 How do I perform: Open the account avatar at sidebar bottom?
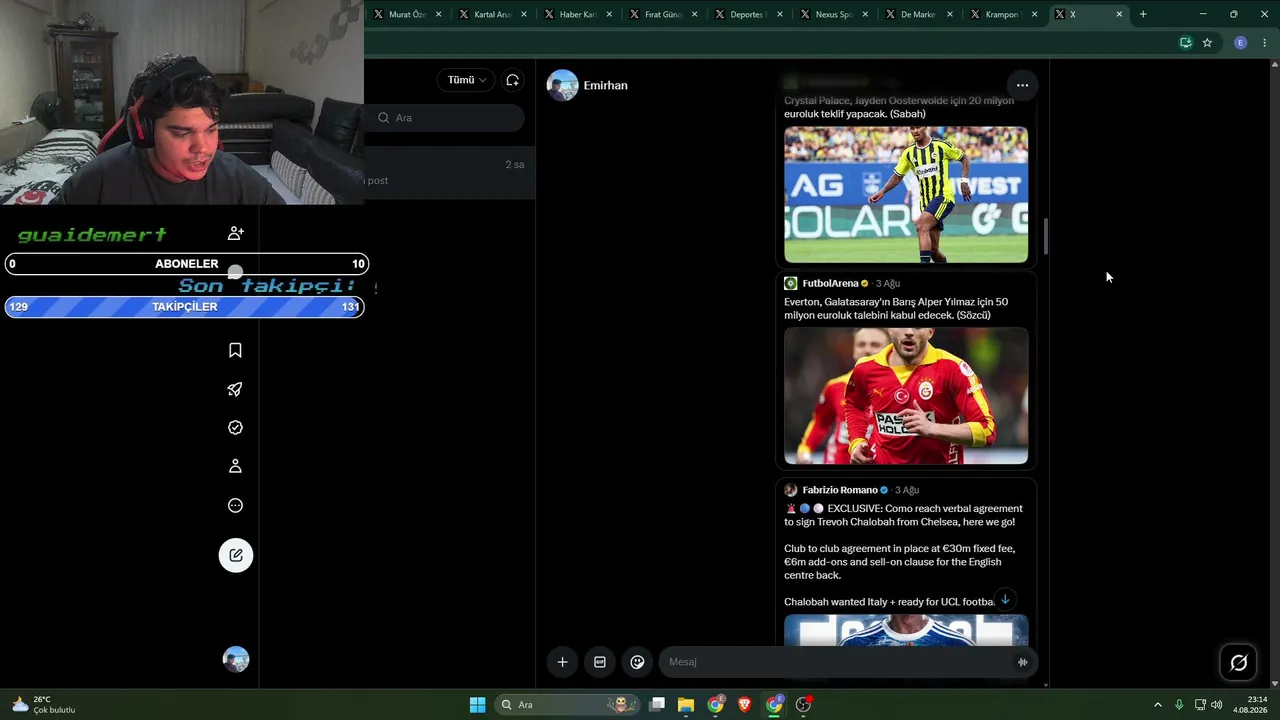(236, 660)
